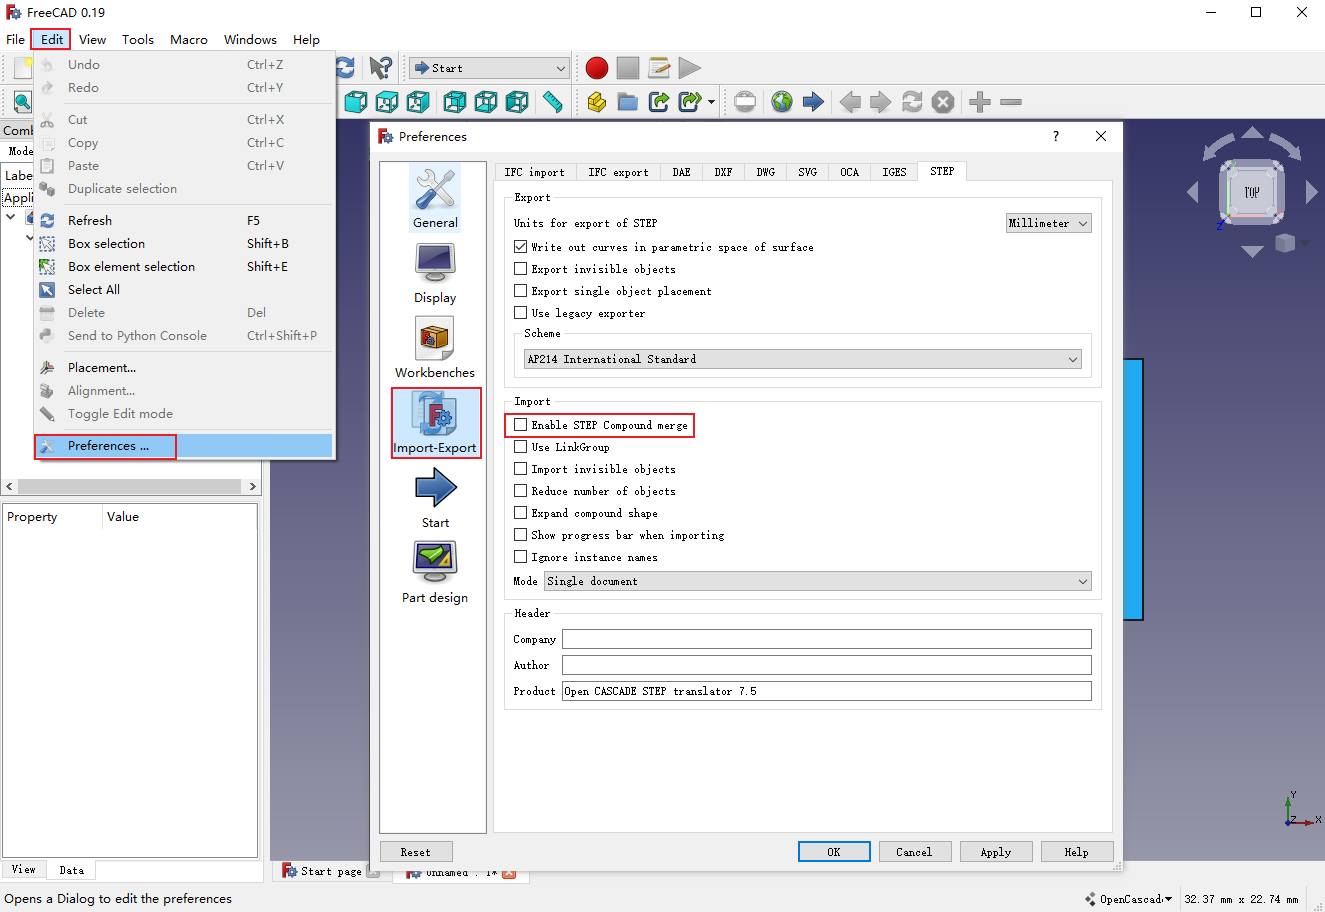Set view to Left cube icon

pyautogui.click(x=517, y=102)
